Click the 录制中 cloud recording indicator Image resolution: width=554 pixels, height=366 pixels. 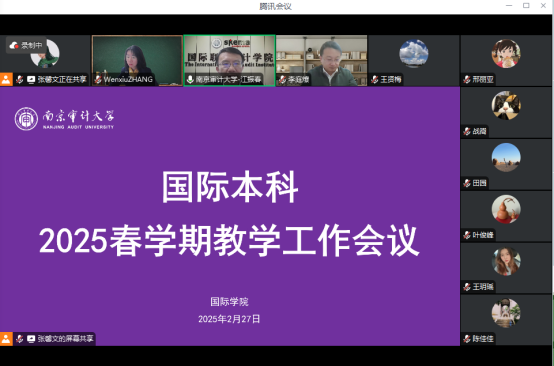coord(26,45)
